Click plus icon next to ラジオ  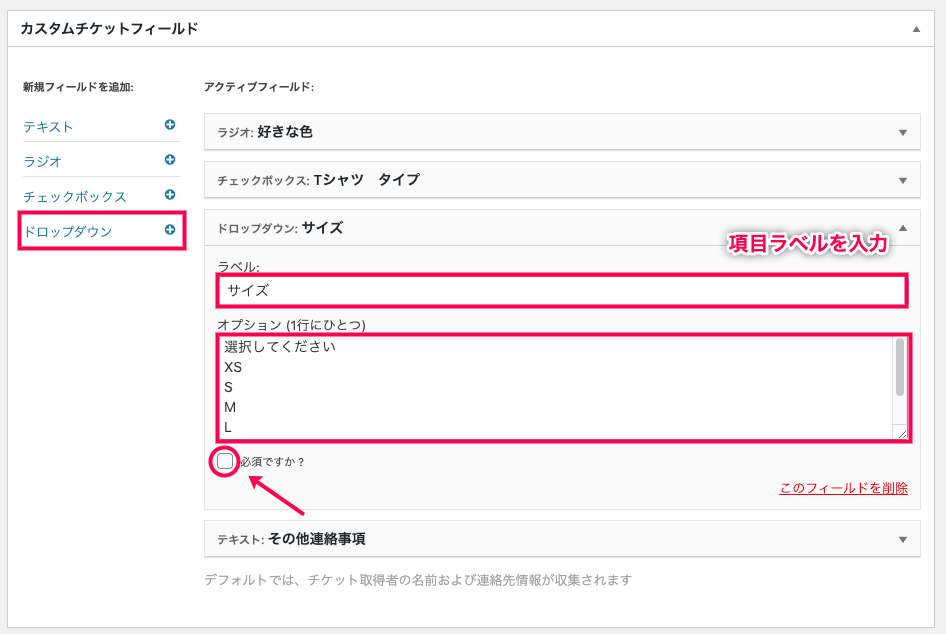[x=170, y=160]
